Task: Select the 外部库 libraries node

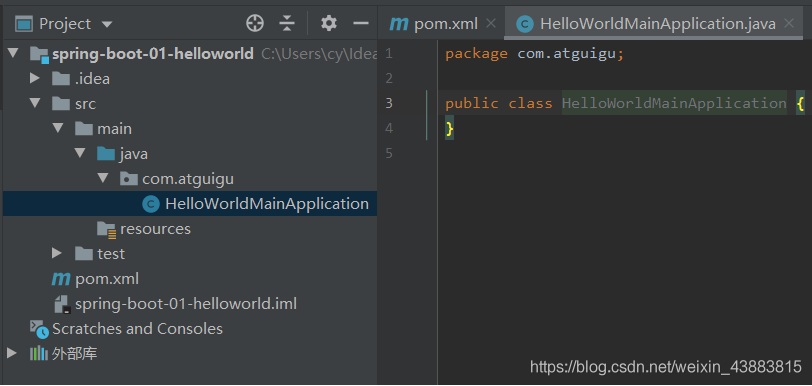Action: click(x=75, y=354)
